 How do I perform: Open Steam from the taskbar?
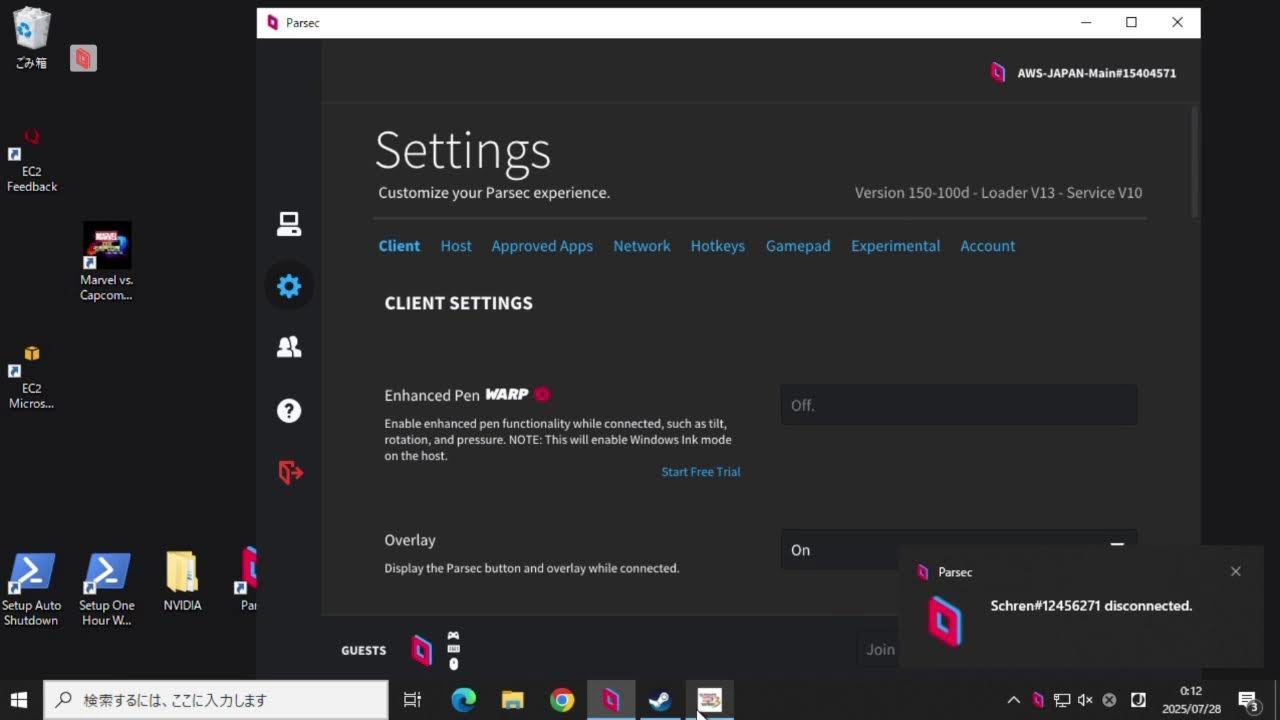click(x=660, y=700)
